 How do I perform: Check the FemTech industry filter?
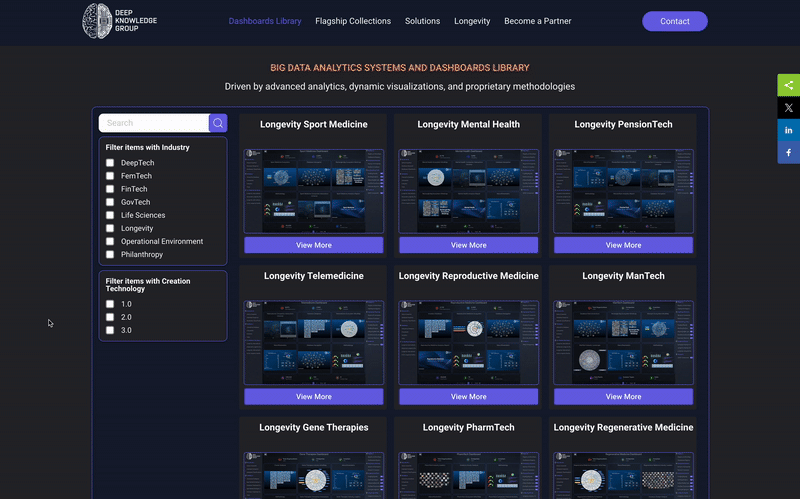(110, 176)
